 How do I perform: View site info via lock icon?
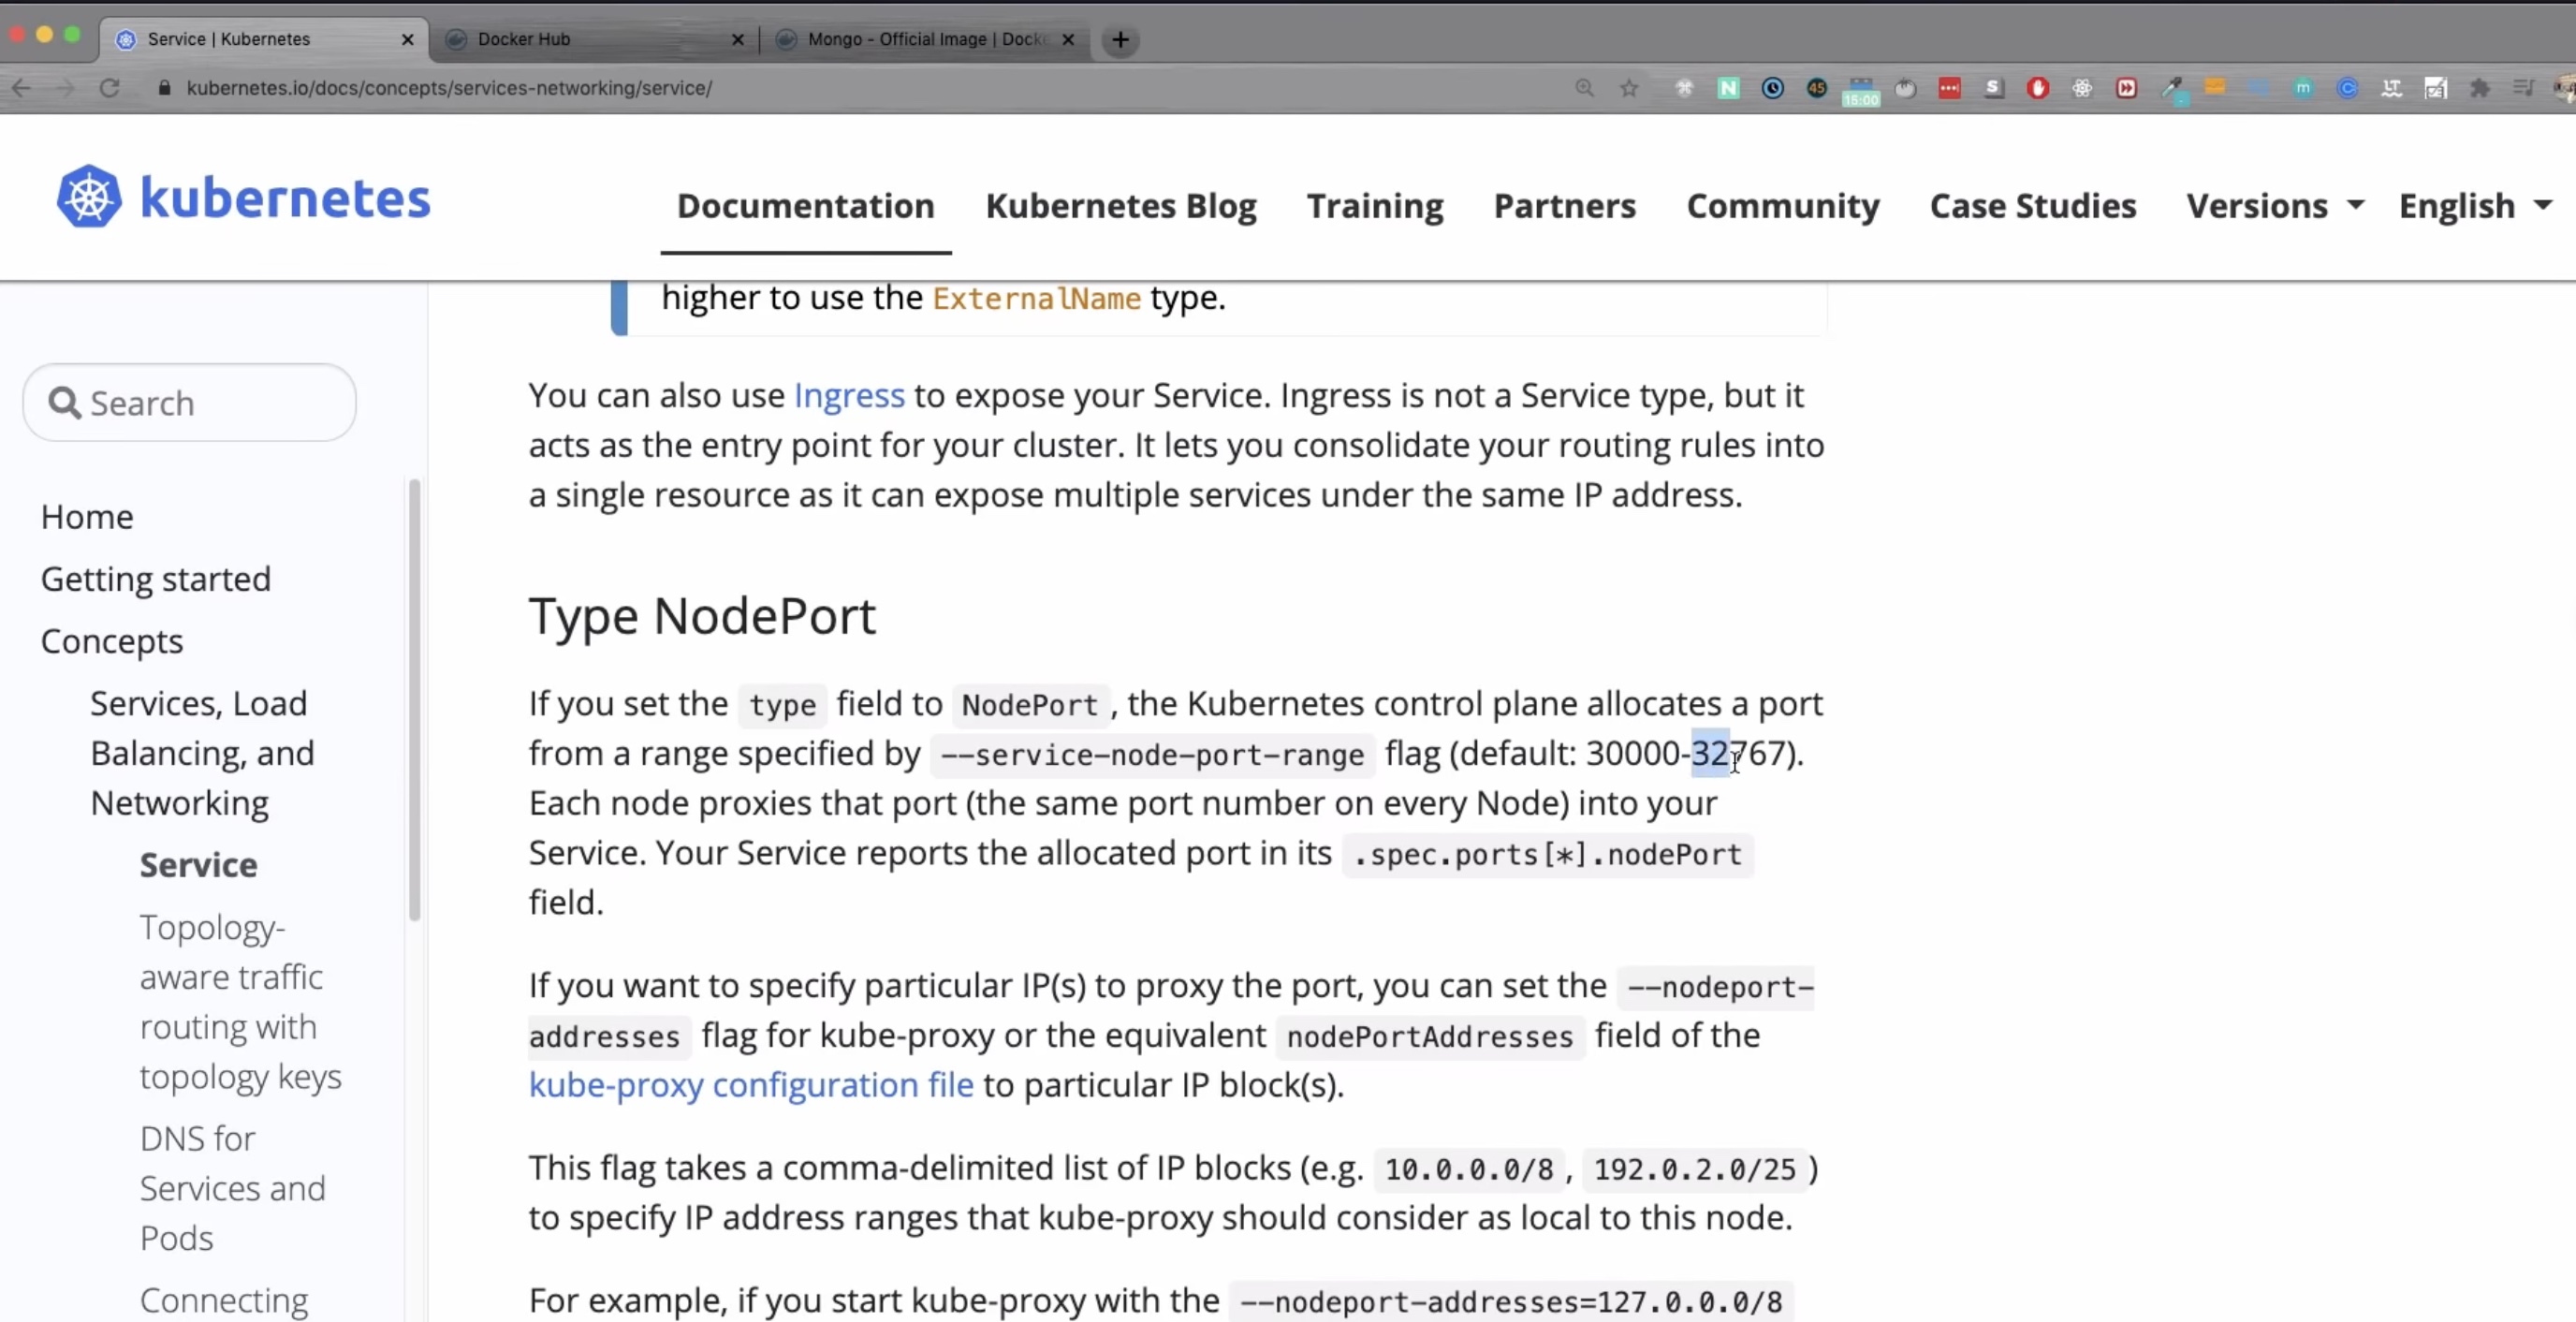point(165,88)
